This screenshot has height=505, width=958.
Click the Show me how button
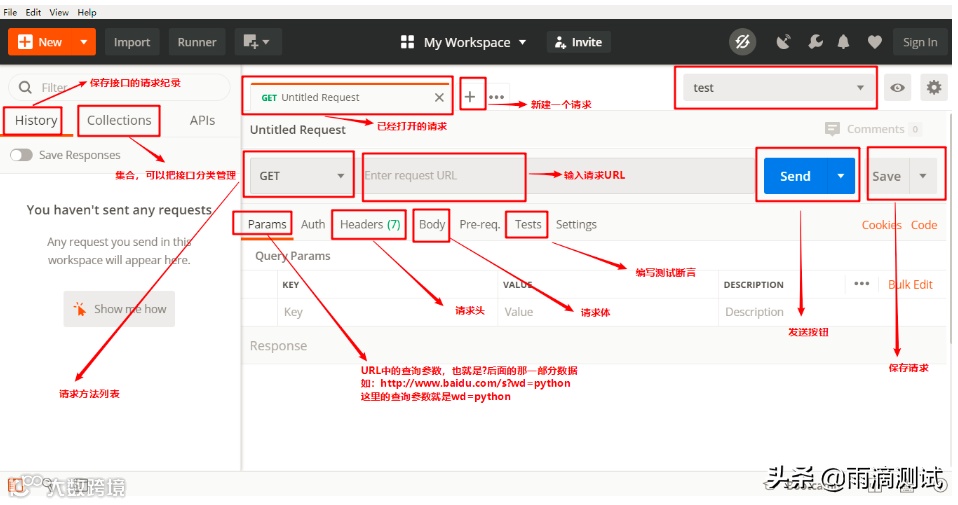119,309
